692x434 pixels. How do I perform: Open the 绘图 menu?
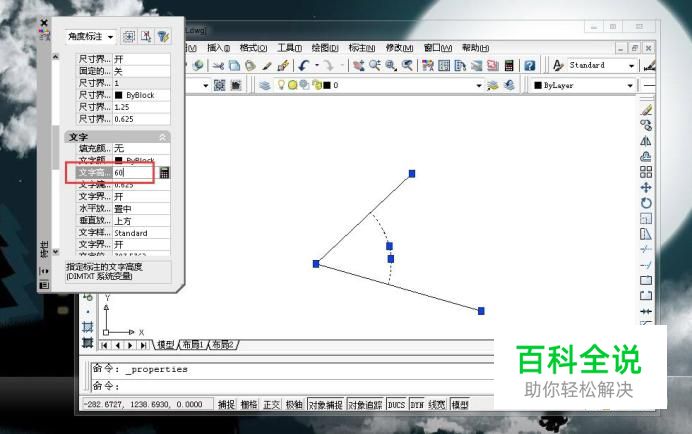pyautogui.click(x=325, y=48)
